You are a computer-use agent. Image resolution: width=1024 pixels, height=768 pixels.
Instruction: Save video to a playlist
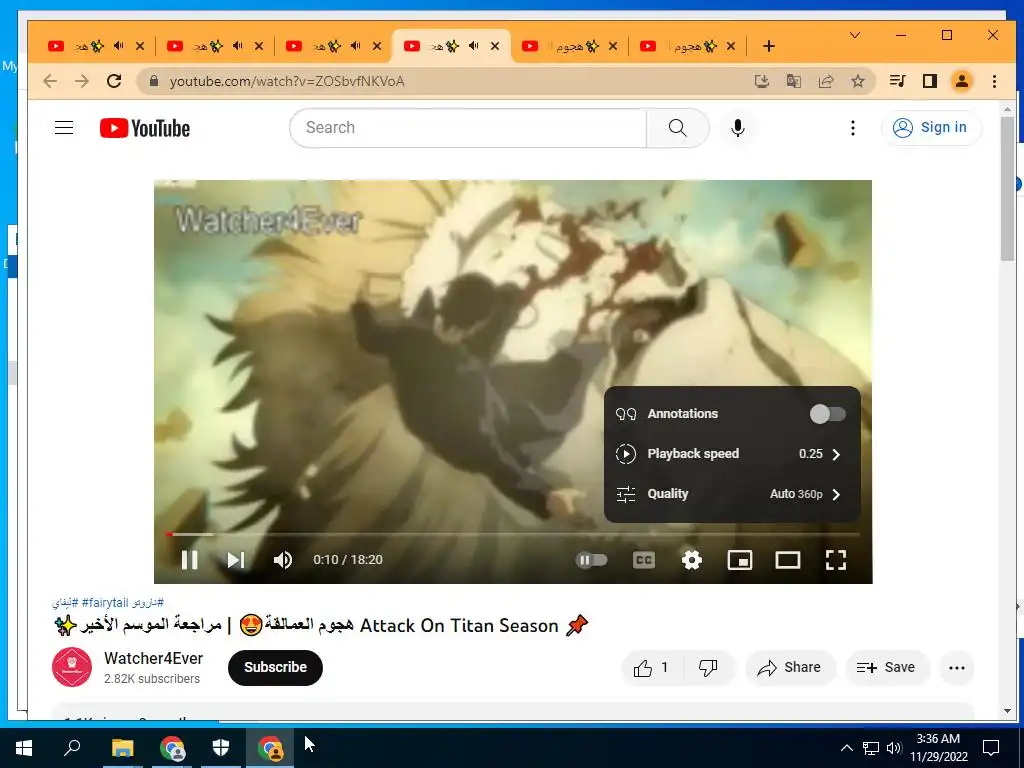(886, 667)
